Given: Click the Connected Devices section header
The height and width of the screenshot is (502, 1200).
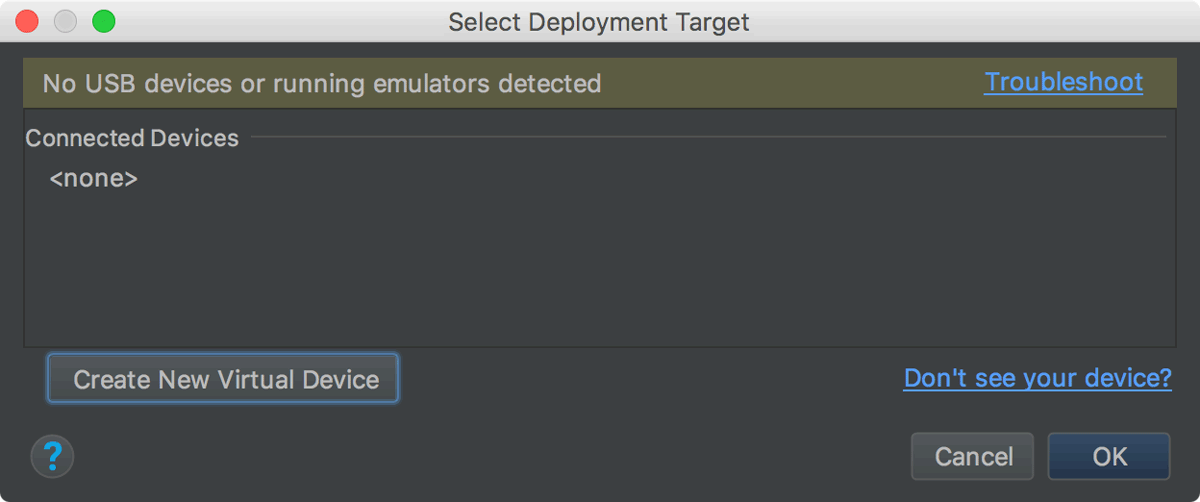Looking at the screenshot, I should [132, 138].
